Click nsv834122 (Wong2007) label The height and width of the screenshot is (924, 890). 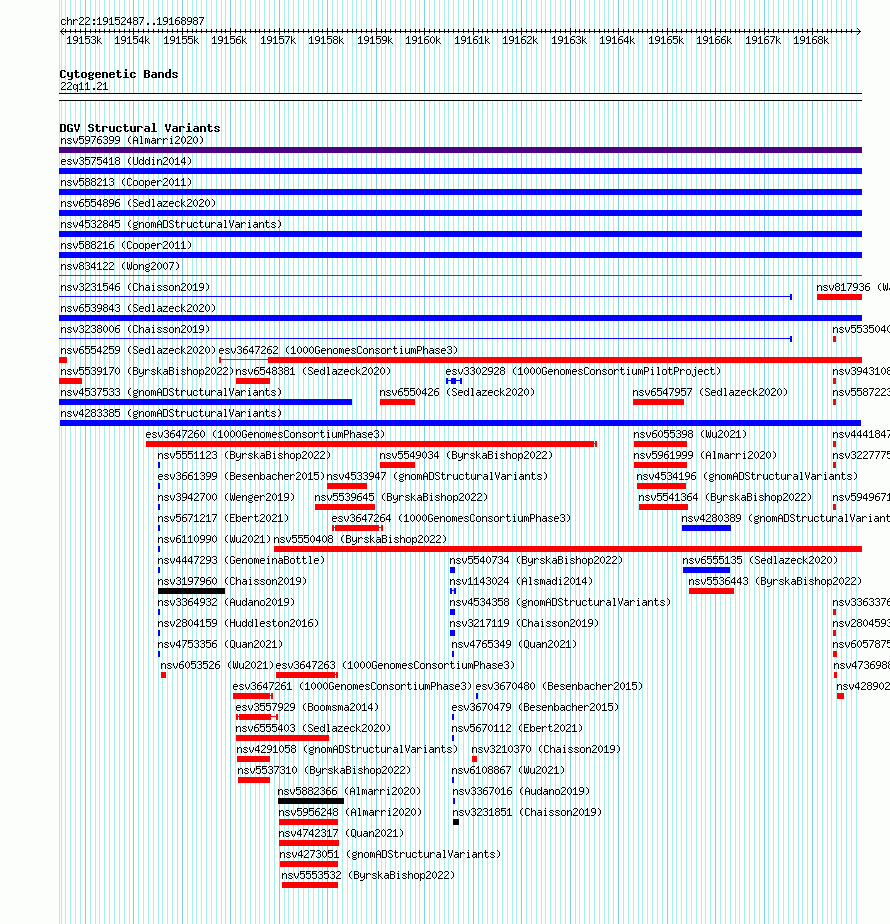tap(120, 266)
